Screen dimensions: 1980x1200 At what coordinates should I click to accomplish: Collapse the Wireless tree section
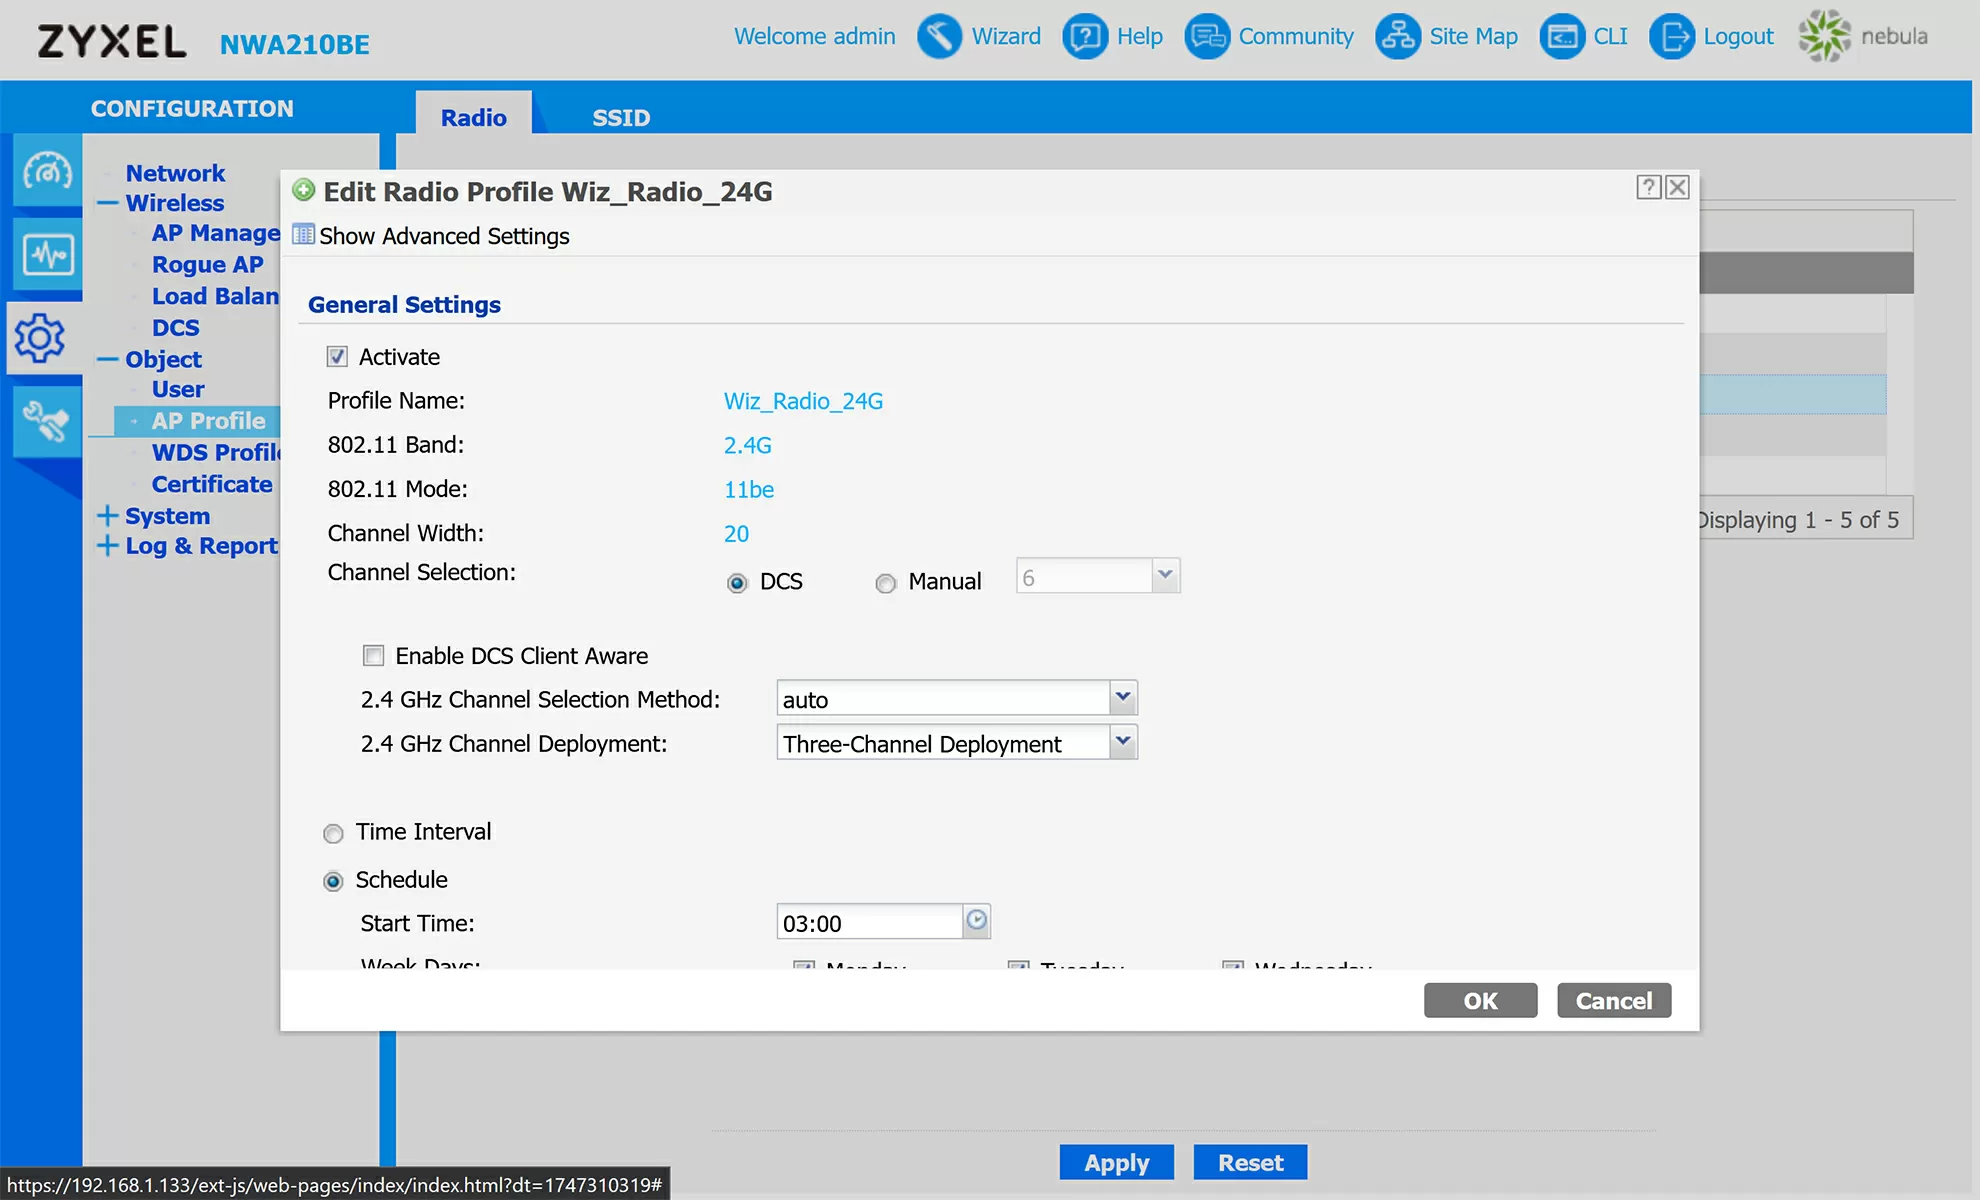108,203
